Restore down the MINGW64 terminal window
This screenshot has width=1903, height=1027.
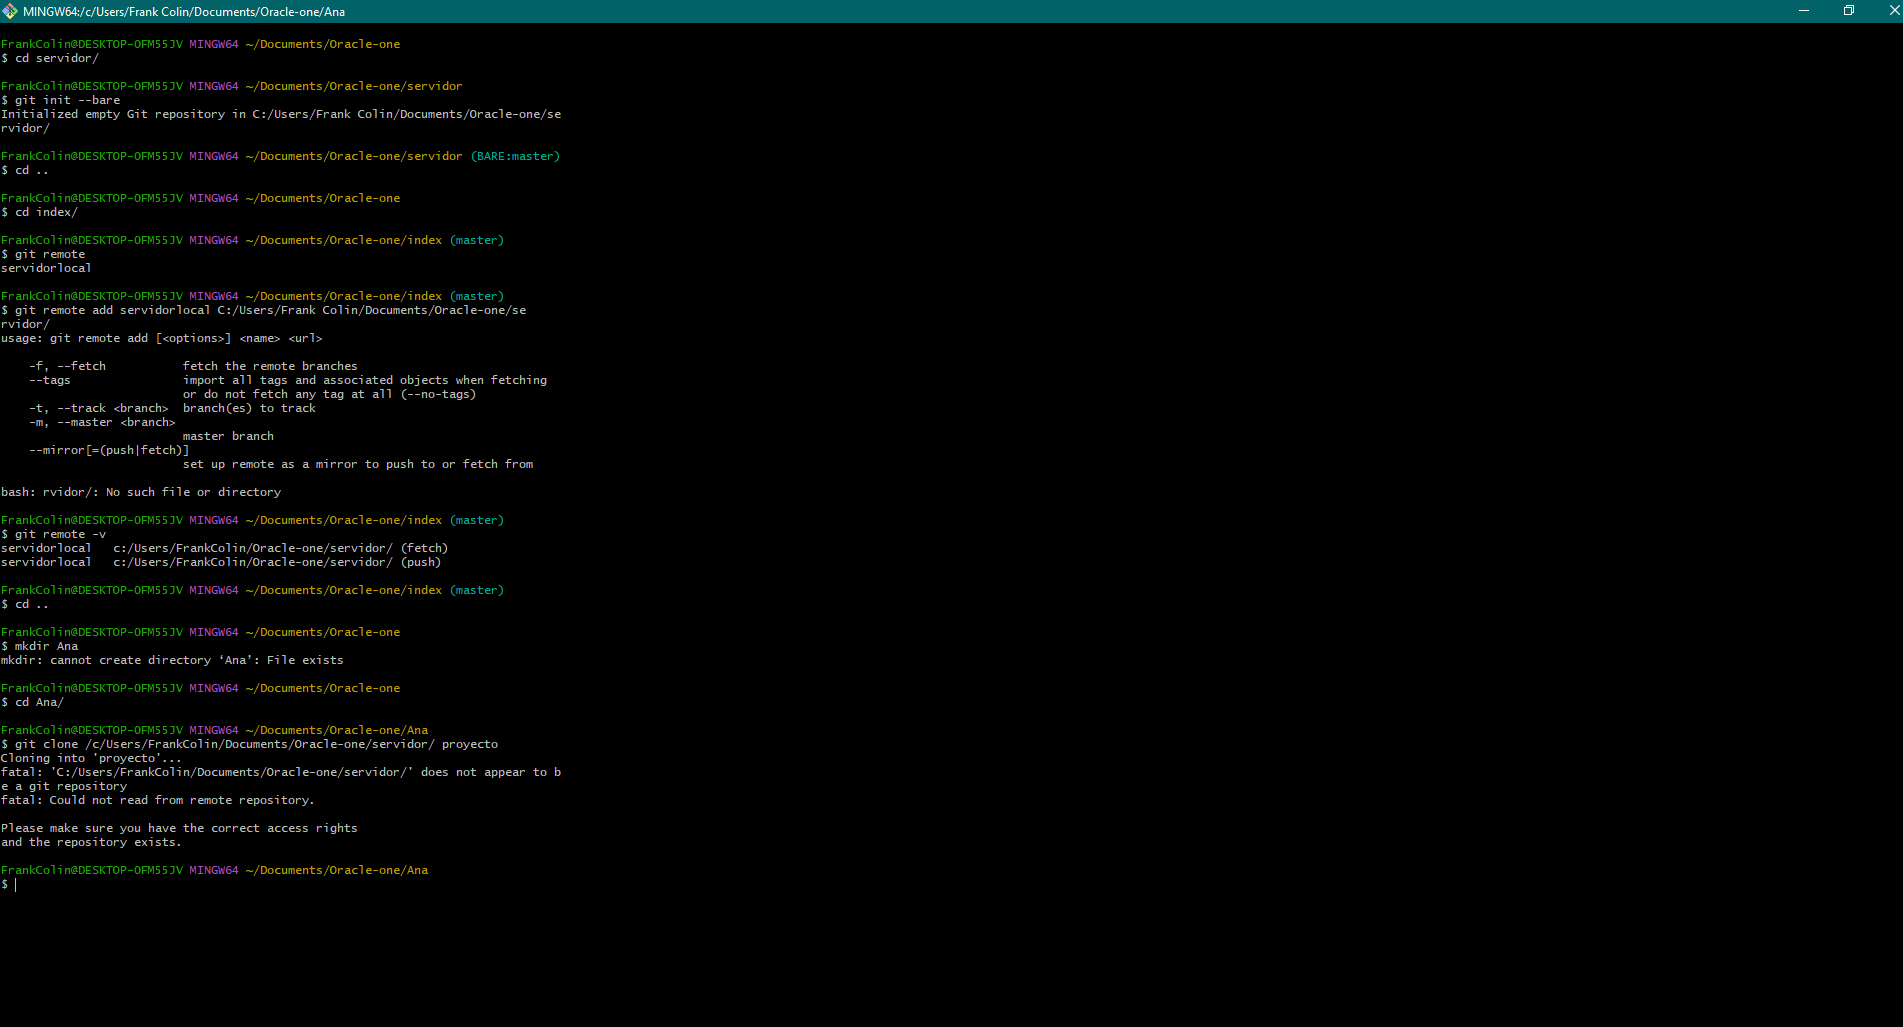pos(1848,11)
